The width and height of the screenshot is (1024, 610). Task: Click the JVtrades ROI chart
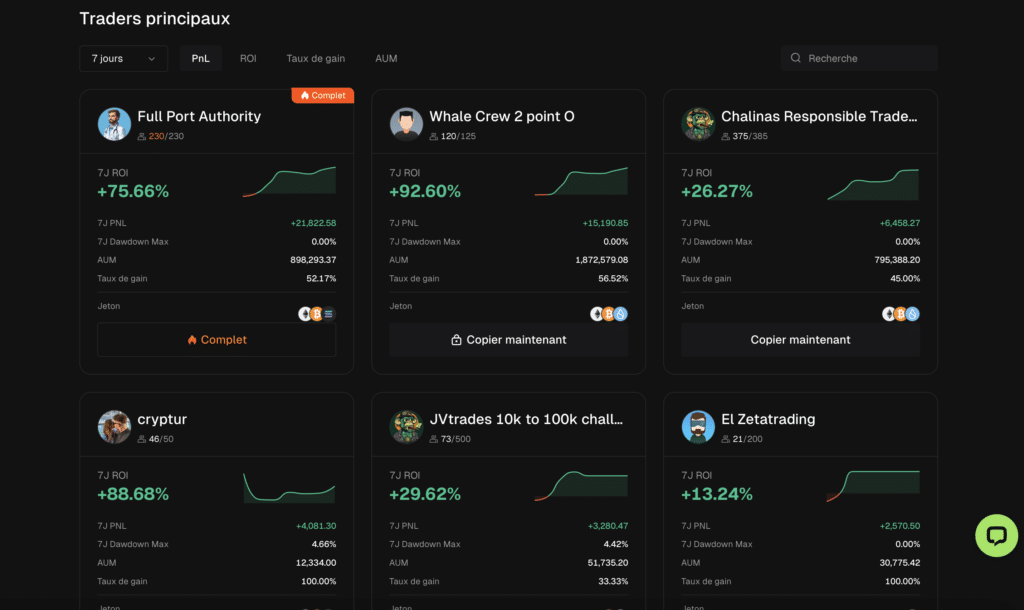(x=581, y=486)
